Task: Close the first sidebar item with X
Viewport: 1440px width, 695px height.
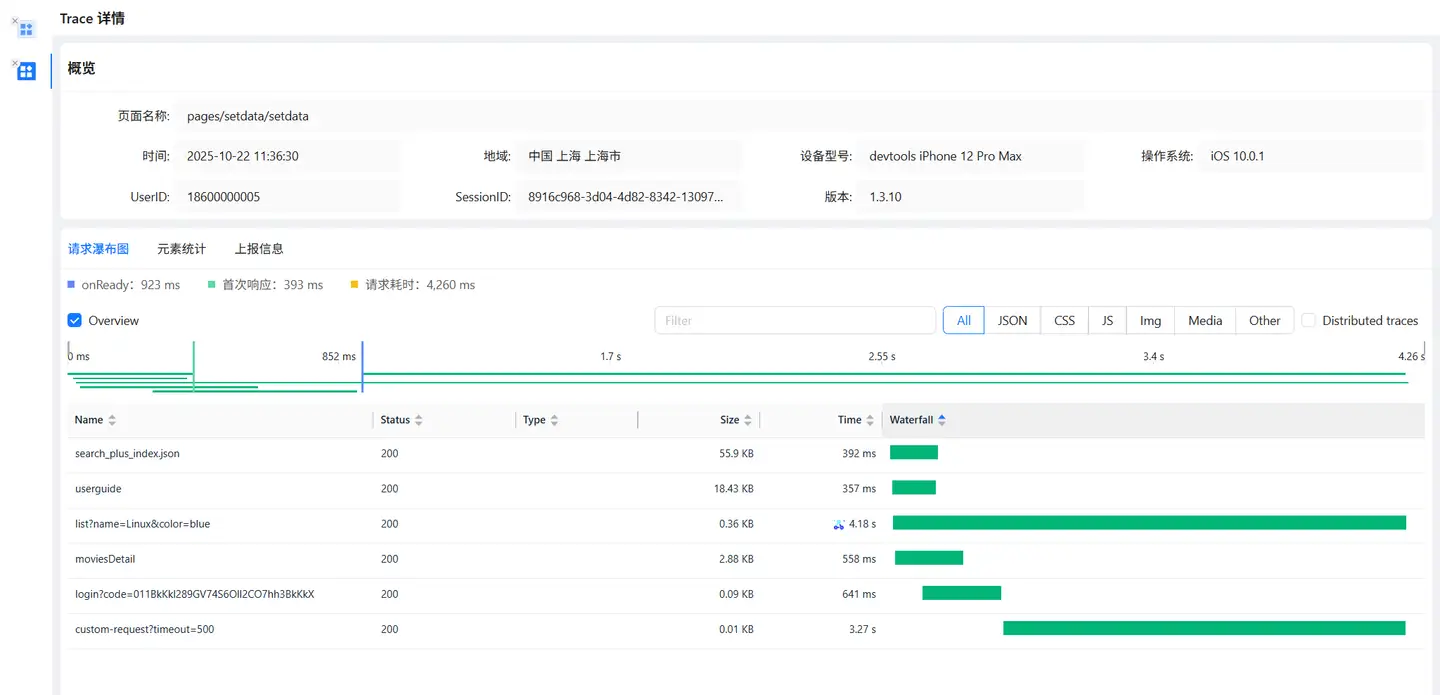Action: click(x=14, y=20)
